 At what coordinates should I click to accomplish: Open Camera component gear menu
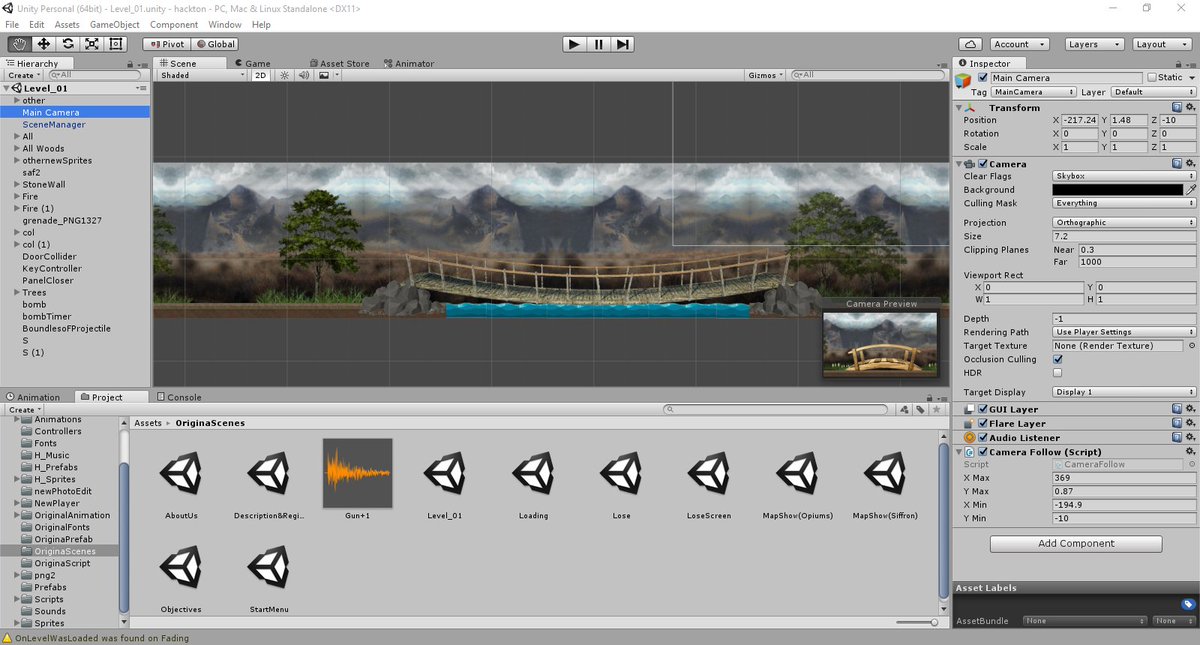pyautogui.click(x=1190, y=163)
